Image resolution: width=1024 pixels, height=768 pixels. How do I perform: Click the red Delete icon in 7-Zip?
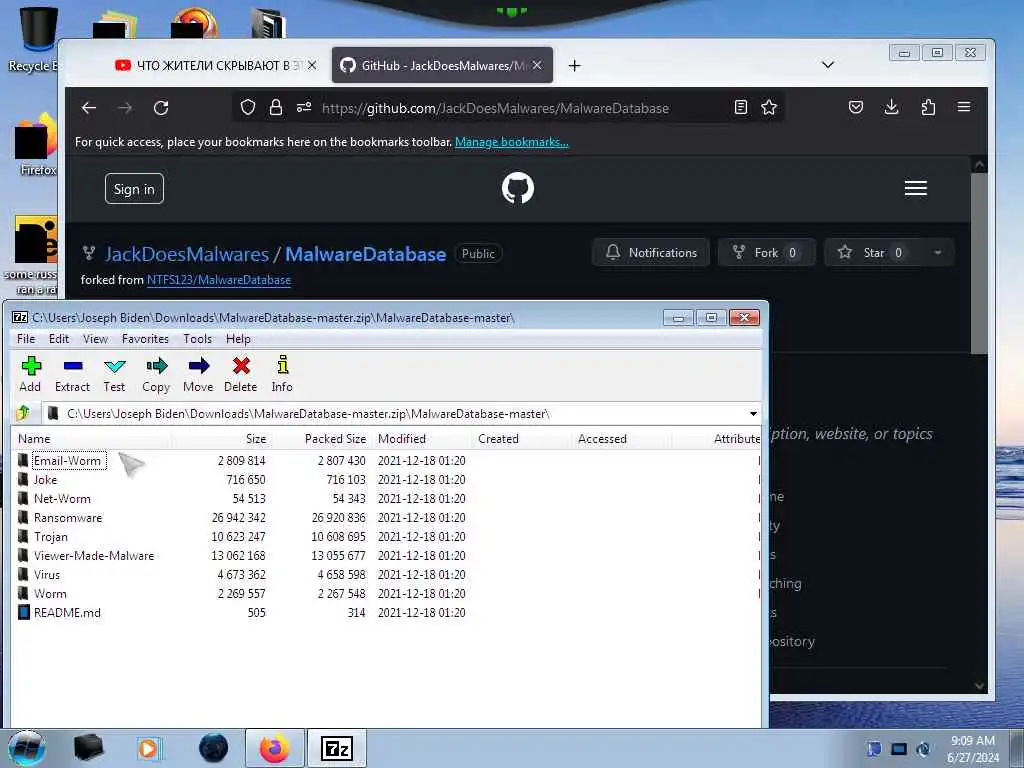pos(241,374)
